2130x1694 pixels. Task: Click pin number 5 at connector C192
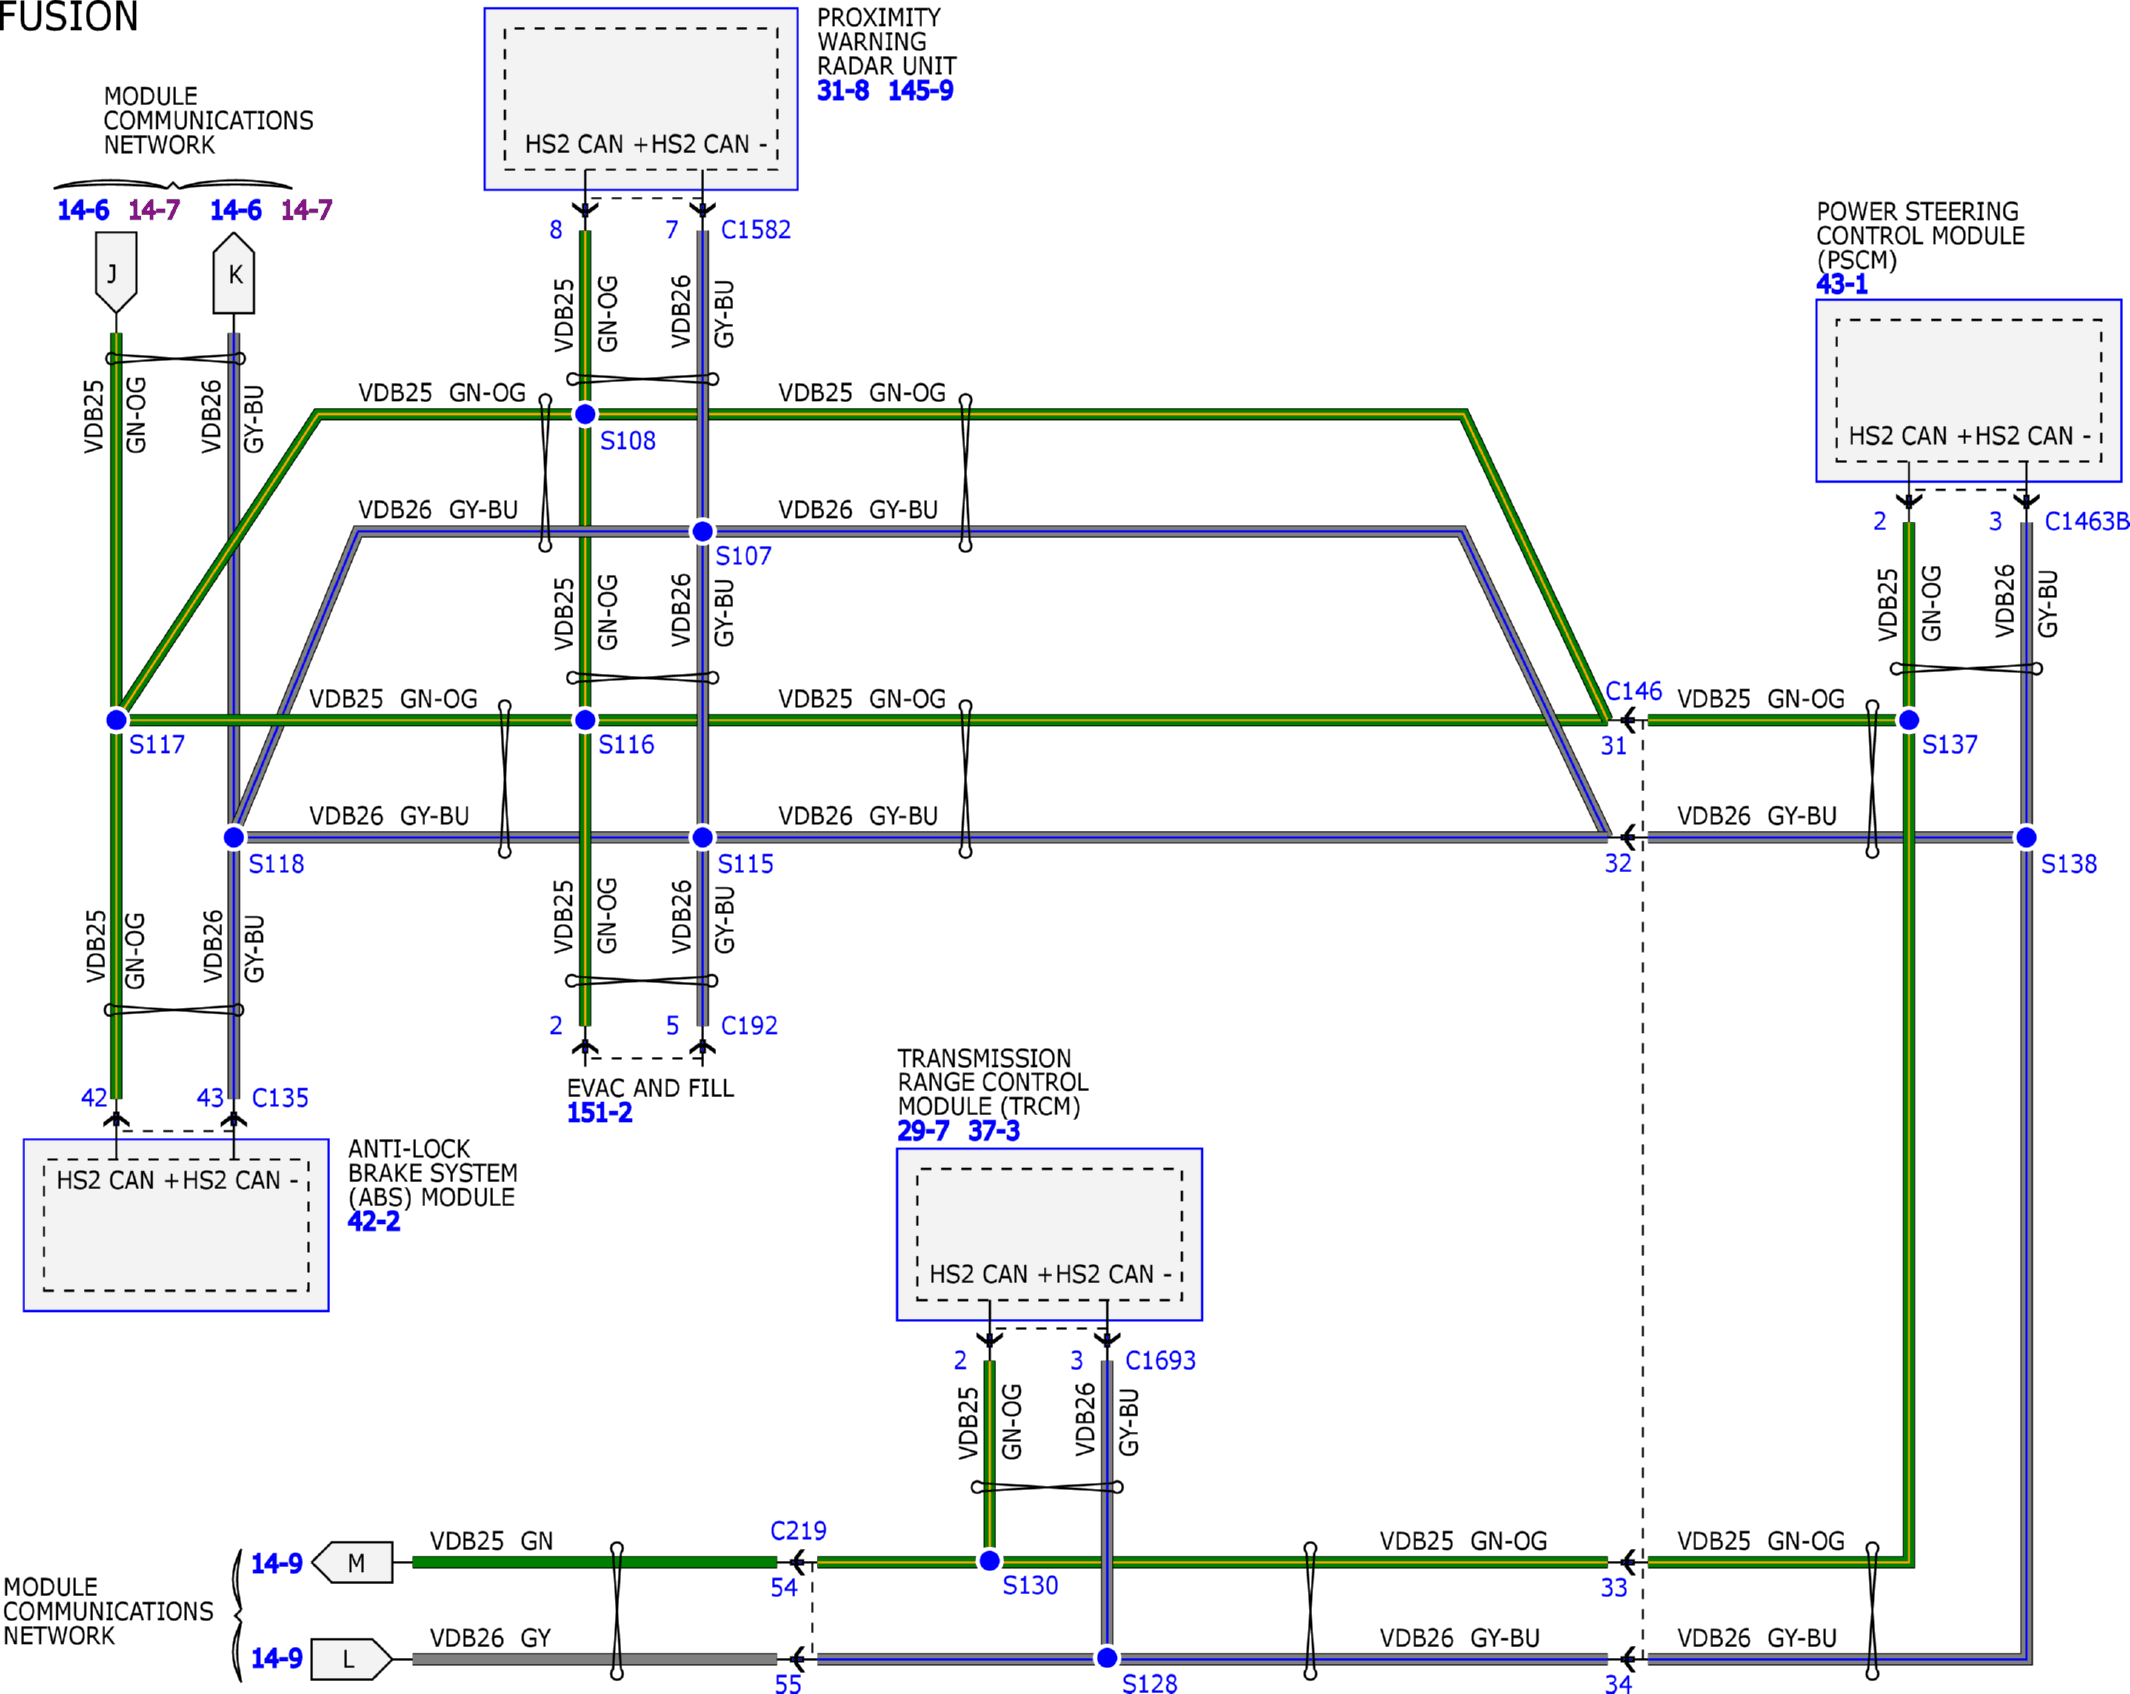point(673,1026)
